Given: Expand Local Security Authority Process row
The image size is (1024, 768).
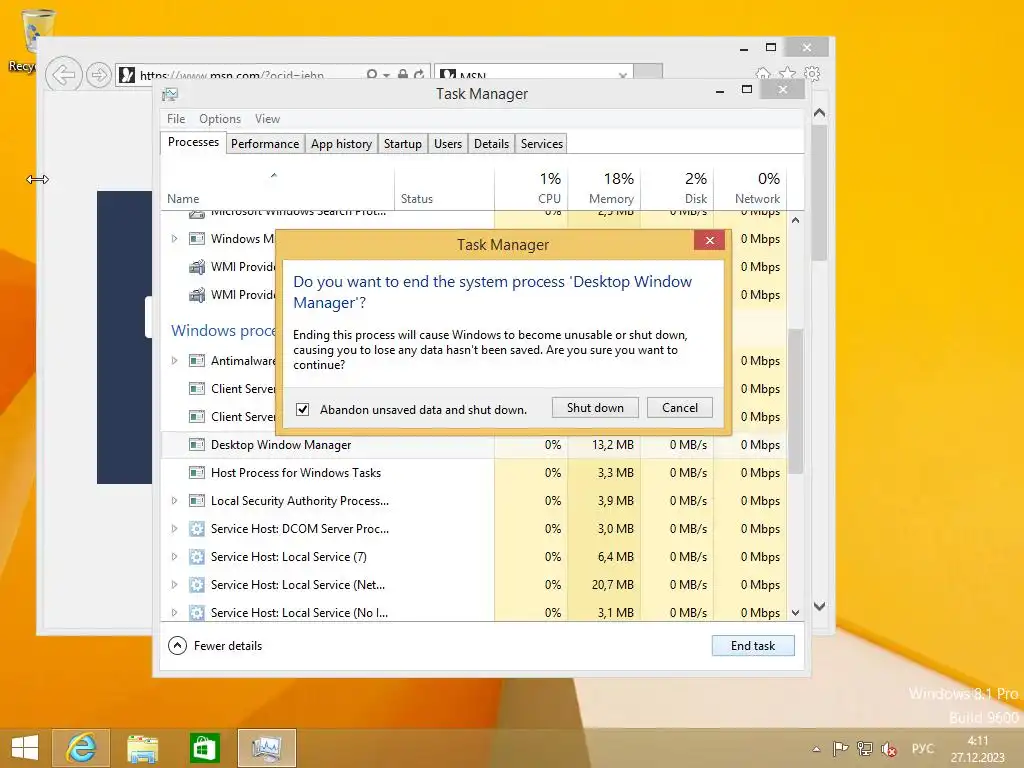Looking at the screenshot, I should click(174, 501).
